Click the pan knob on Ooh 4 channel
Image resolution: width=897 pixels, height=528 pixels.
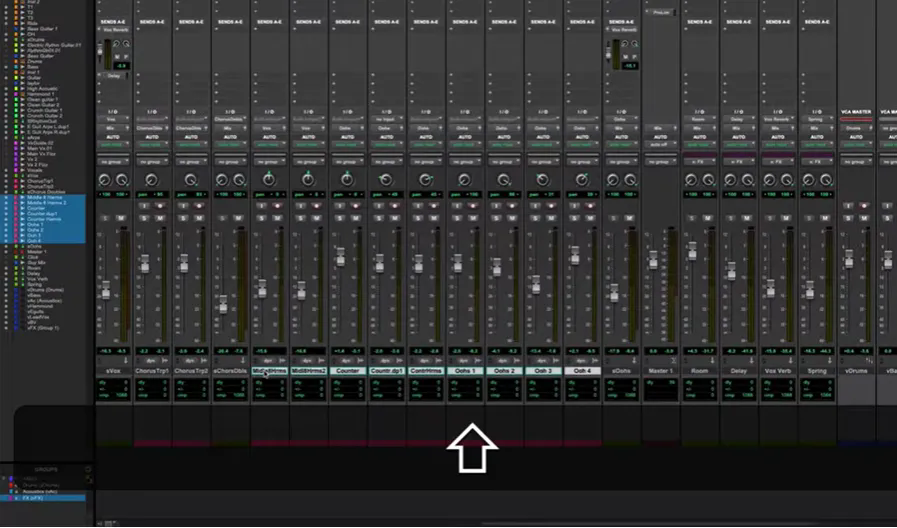click(x=582, y=180)
